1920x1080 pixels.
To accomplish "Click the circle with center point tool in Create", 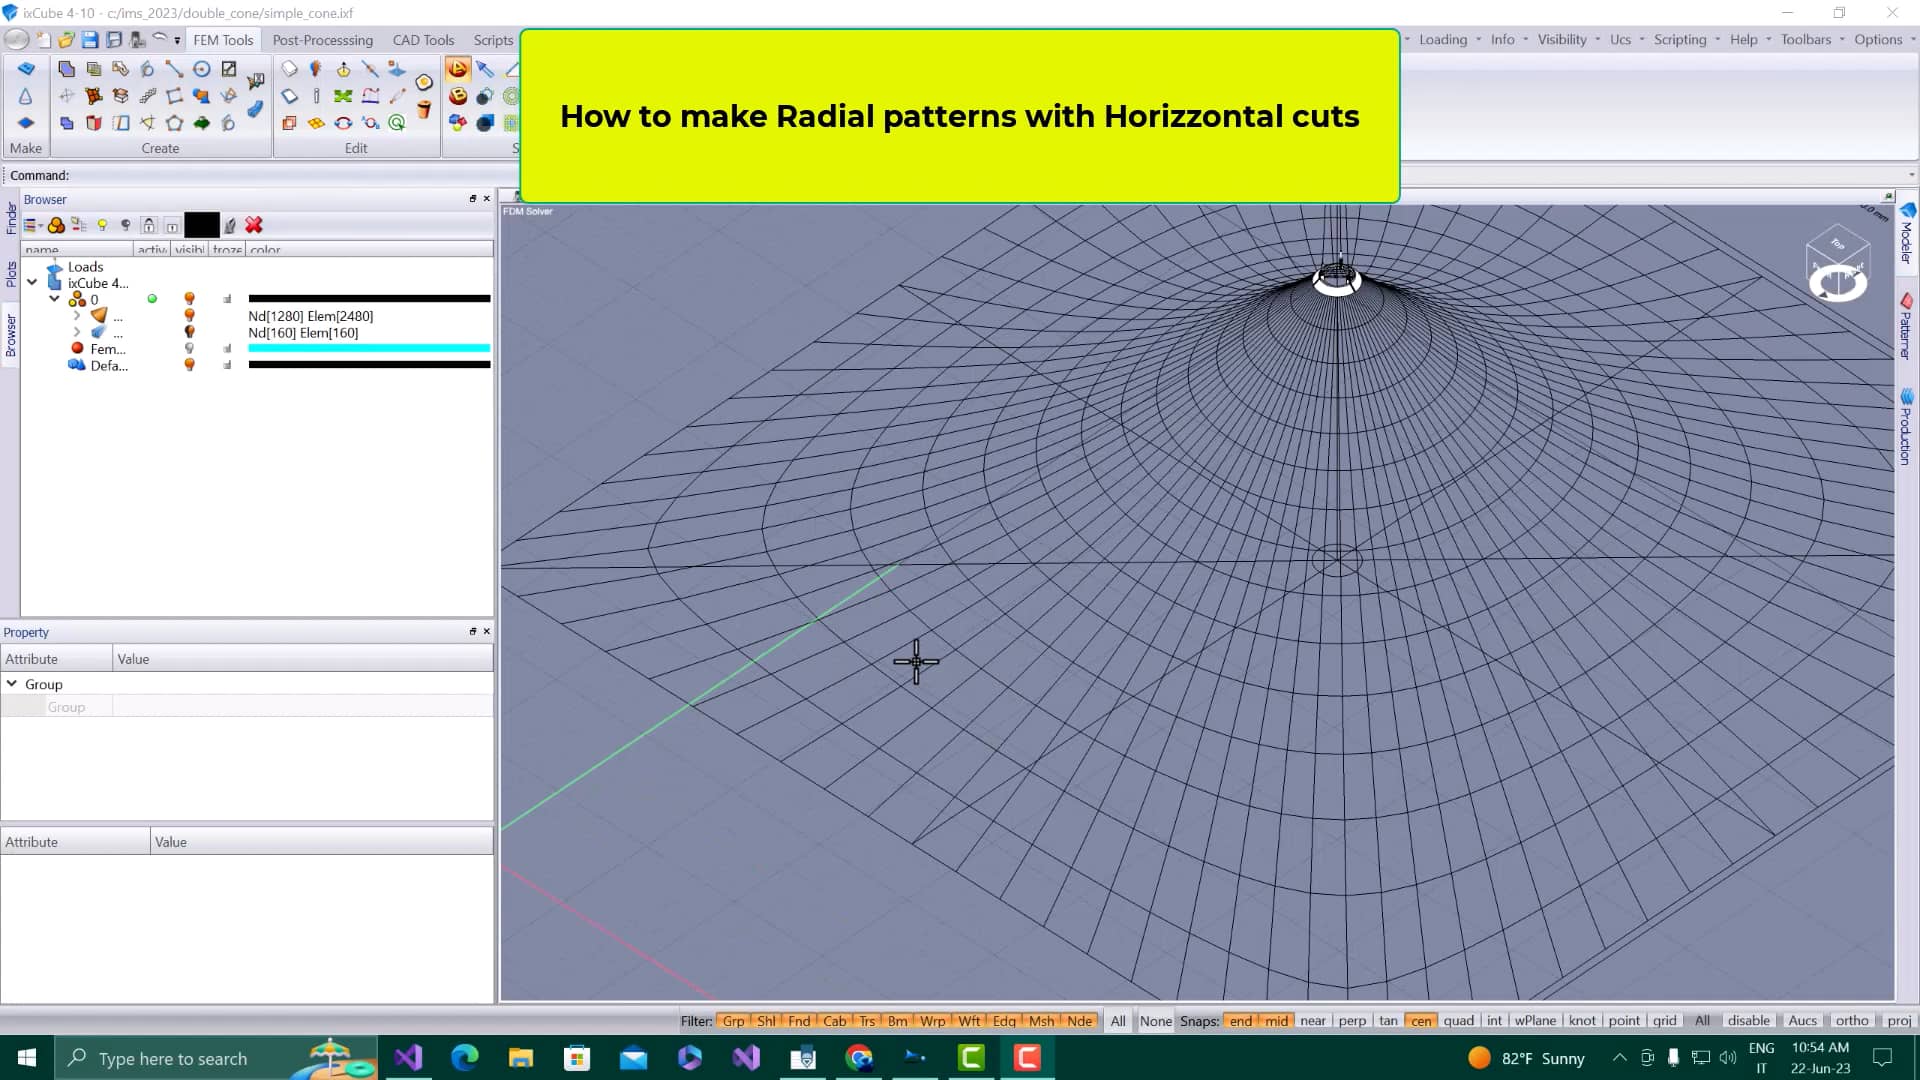I will coord(201,68).
